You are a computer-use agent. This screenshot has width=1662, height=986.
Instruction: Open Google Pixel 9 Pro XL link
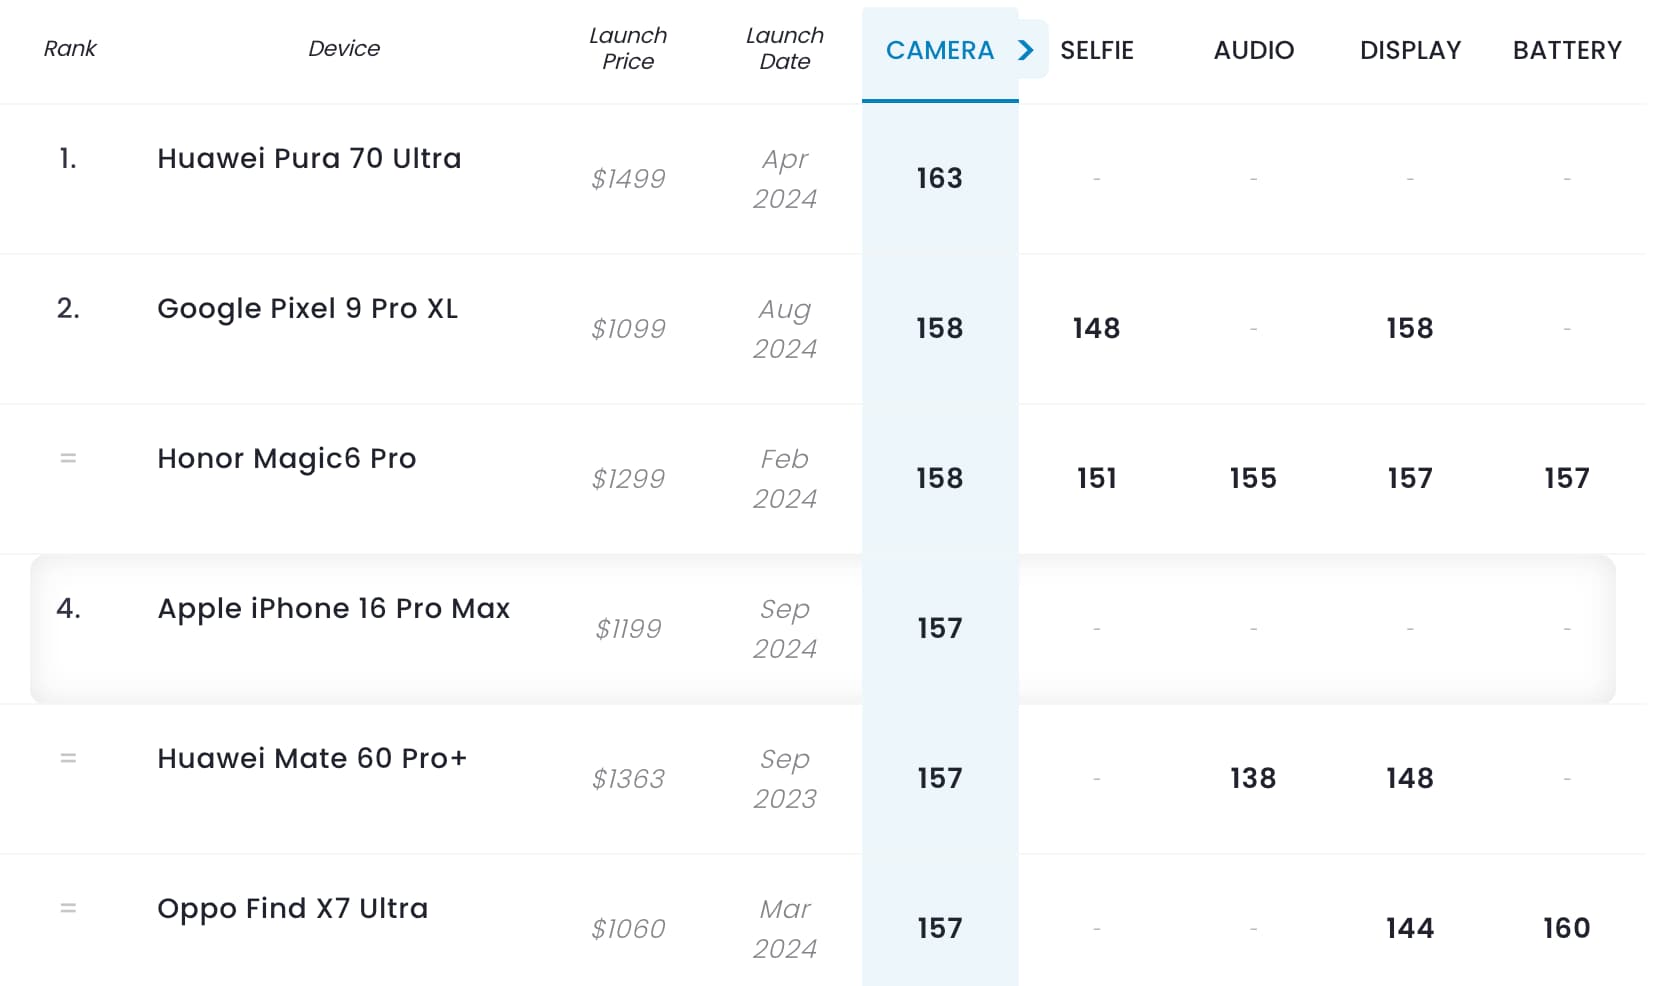[307, 308]
